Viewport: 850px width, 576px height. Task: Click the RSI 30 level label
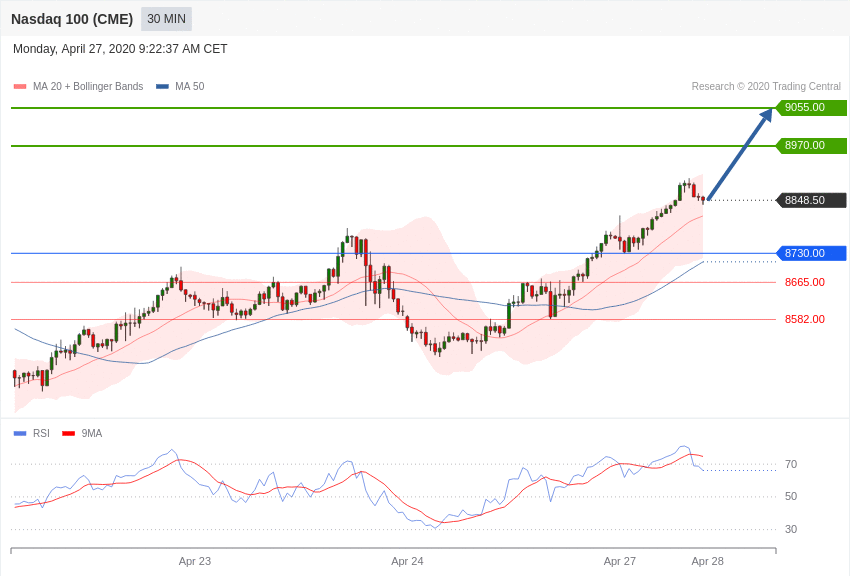click(x=791, y=529)
